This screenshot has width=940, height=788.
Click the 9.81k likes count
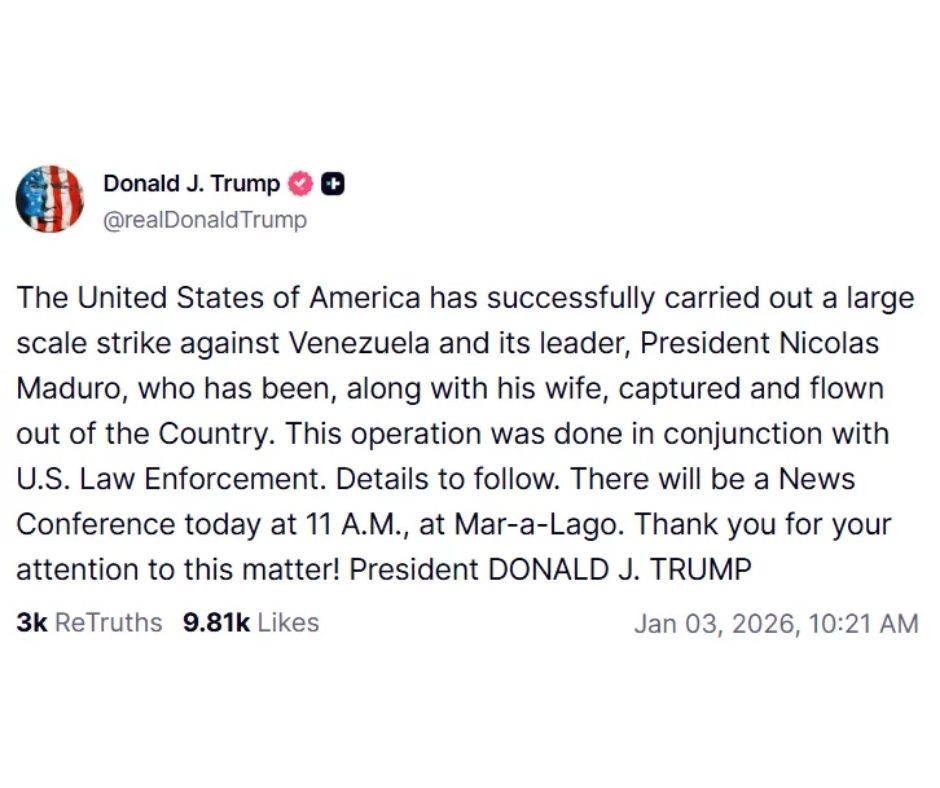pyautogui.click(x=216, y=623)
